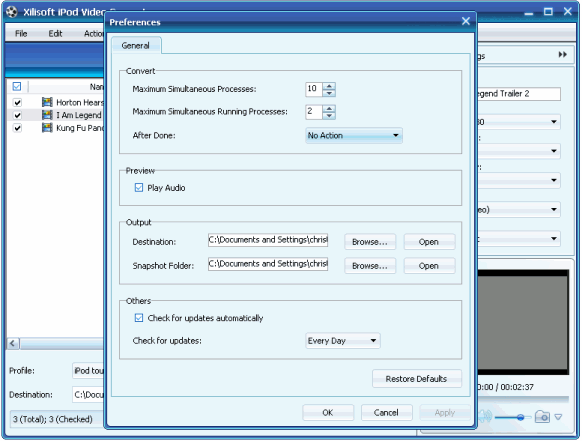The image size is (582, 441).
Task: Click the volume speaker icon in player
Action: [485, 417]
